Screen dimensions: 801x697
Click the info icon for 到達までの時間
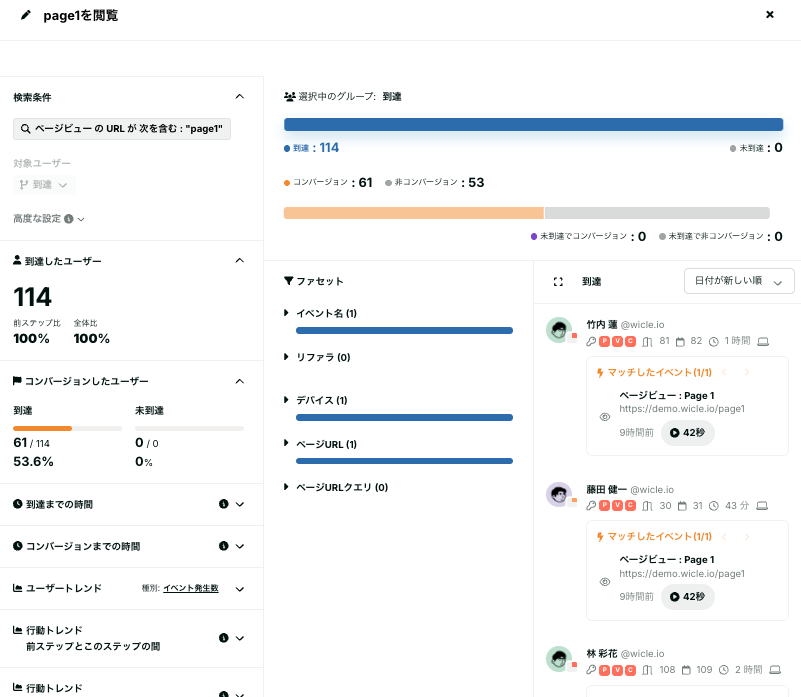coord(224,504)
